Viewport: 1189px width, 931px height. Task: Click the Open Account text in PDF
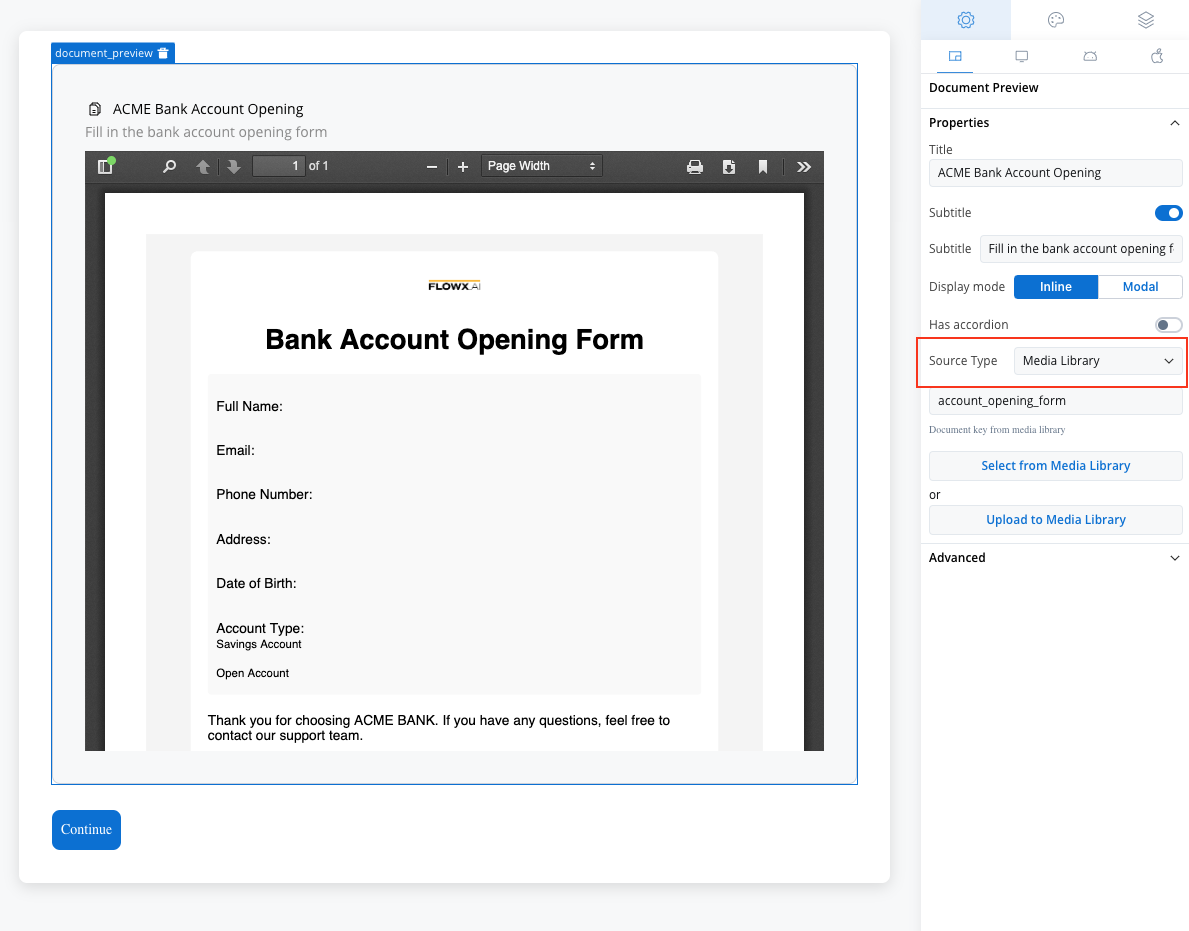point(253,673)
